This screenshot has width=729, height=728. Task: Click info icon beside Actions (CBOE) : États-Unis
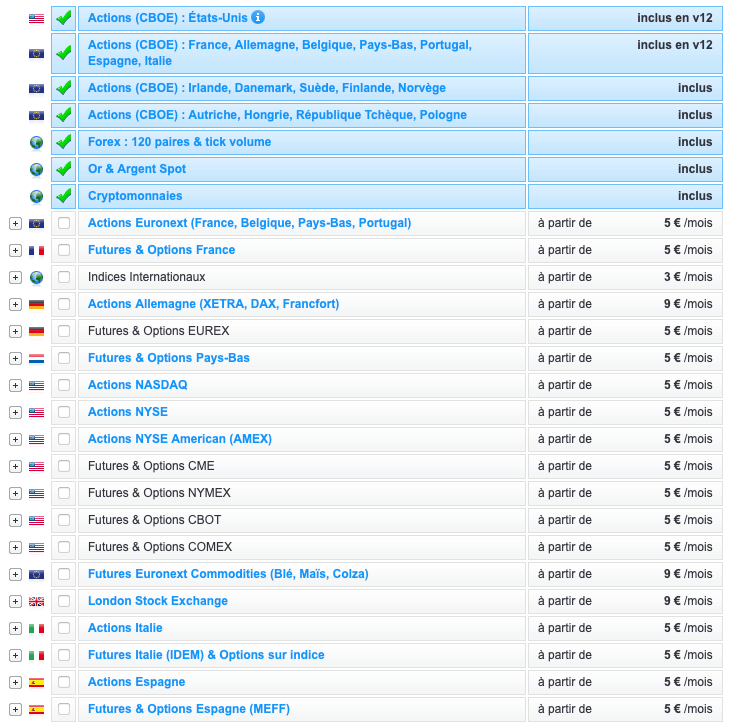coord(258,17)
